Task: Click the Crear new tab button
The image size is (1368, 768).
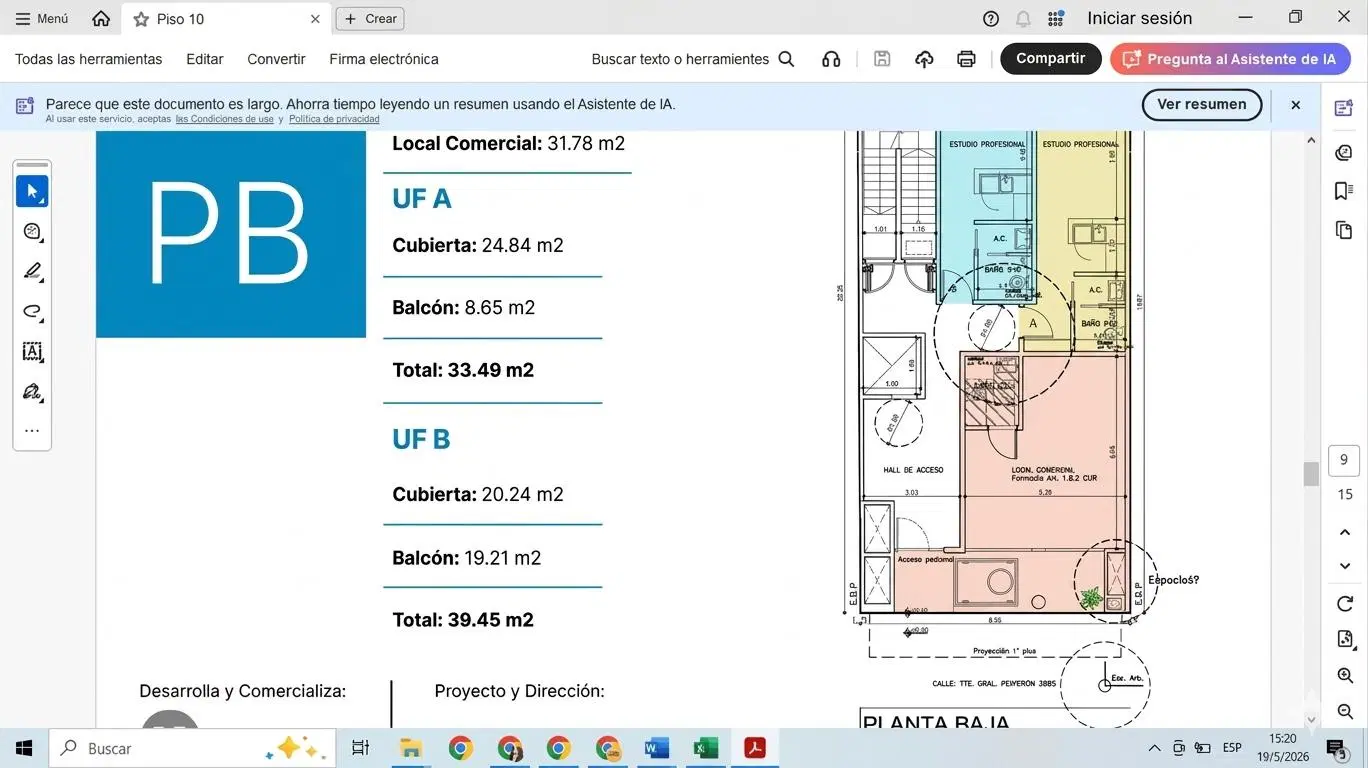Action: click(x=370, y=18)
